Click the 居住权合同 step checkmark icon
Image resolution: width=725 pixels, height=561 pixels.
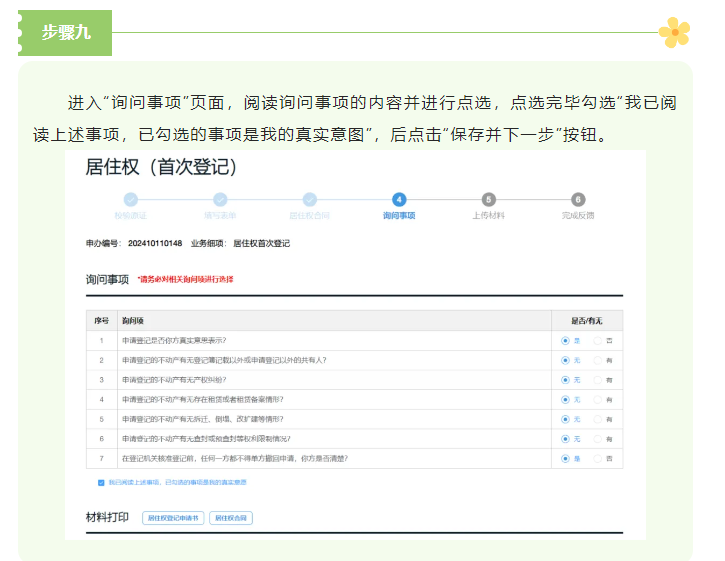click(310, 200)
